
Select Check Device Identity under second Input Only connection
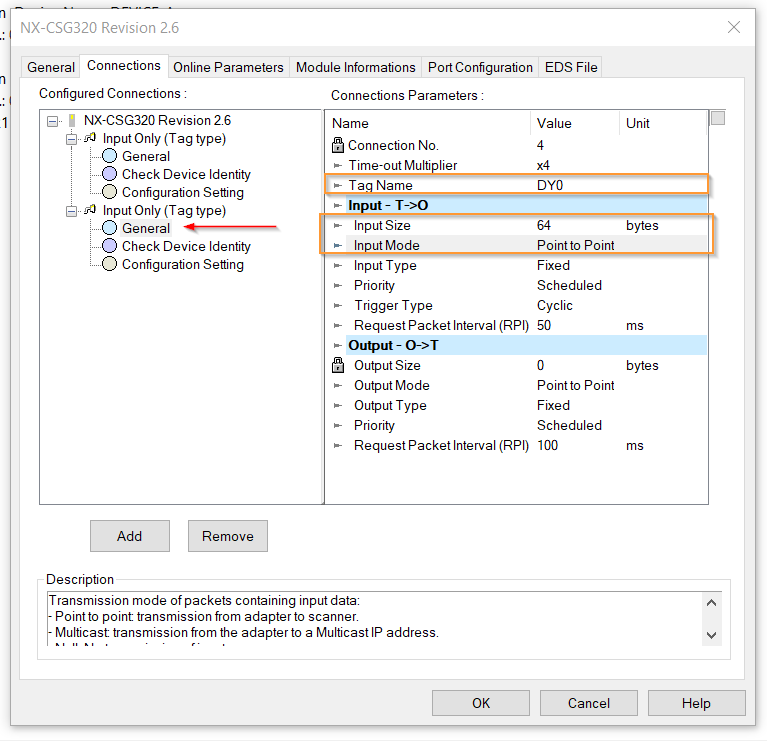[x=186, y=247]
